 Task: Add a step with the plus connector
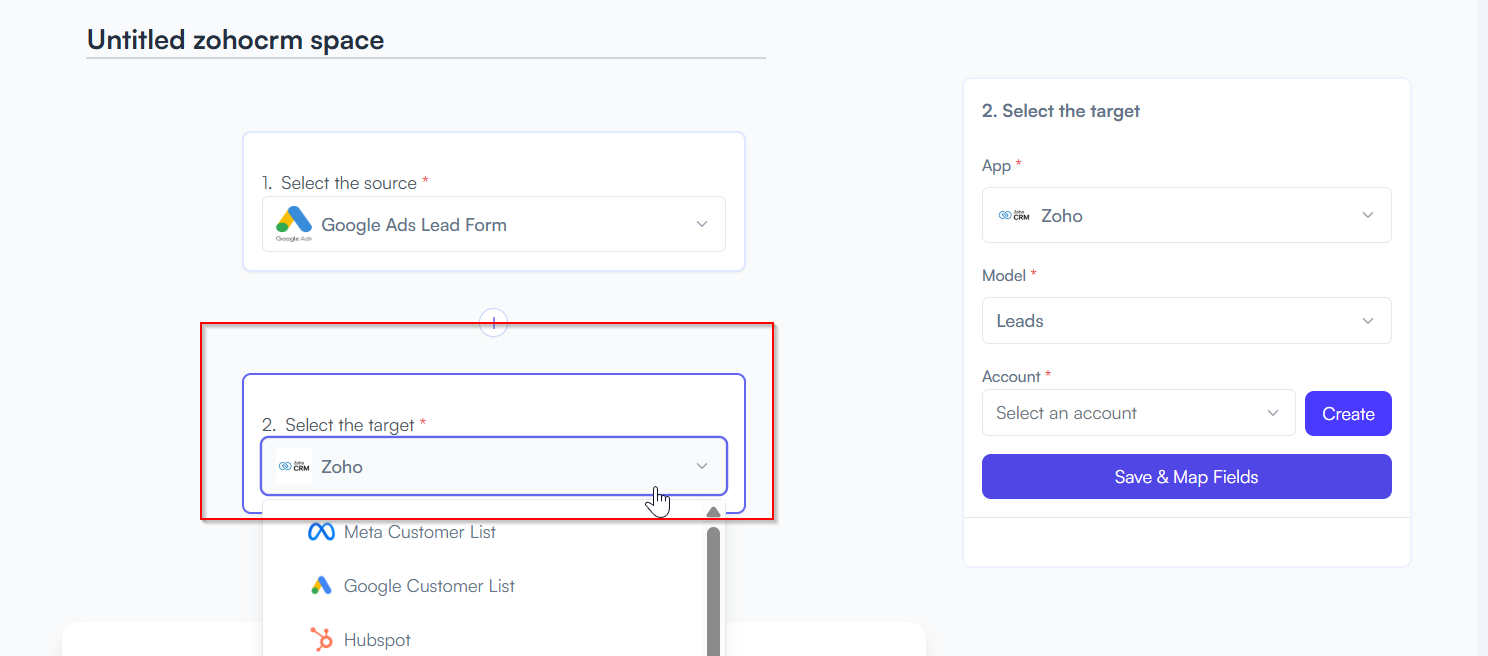[494, 322]
